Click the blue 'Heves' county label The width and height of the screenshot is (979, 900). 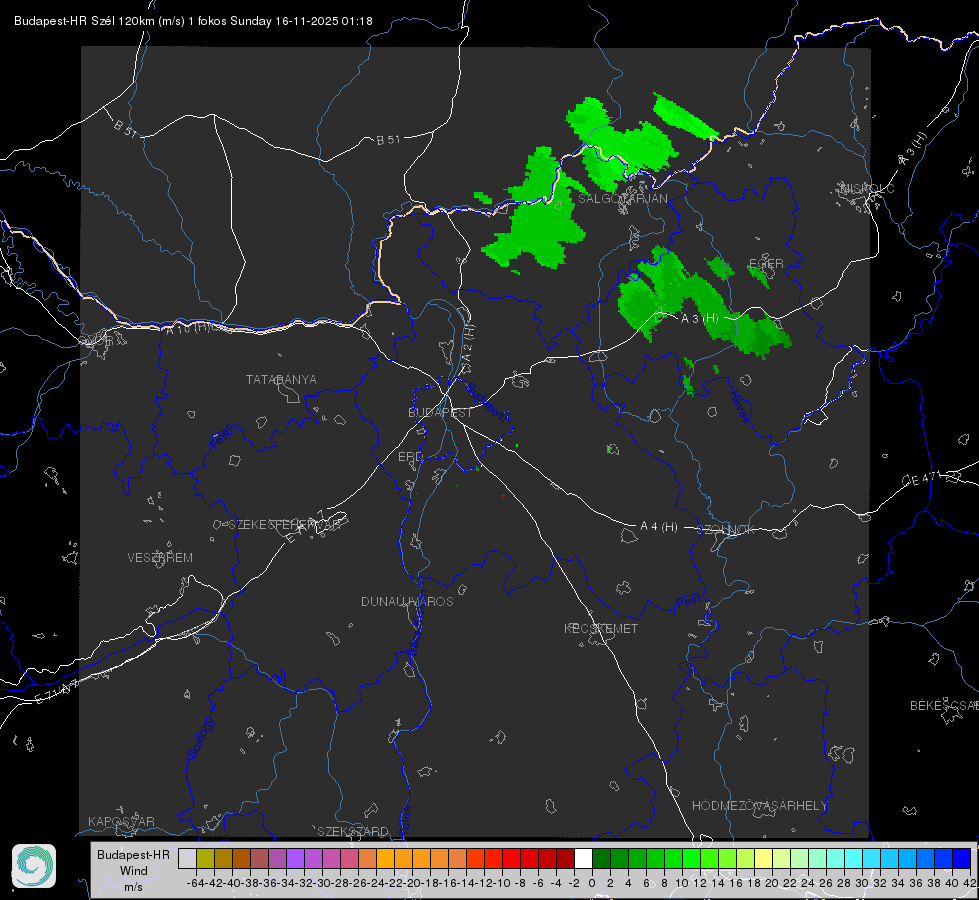coord(739,407)
